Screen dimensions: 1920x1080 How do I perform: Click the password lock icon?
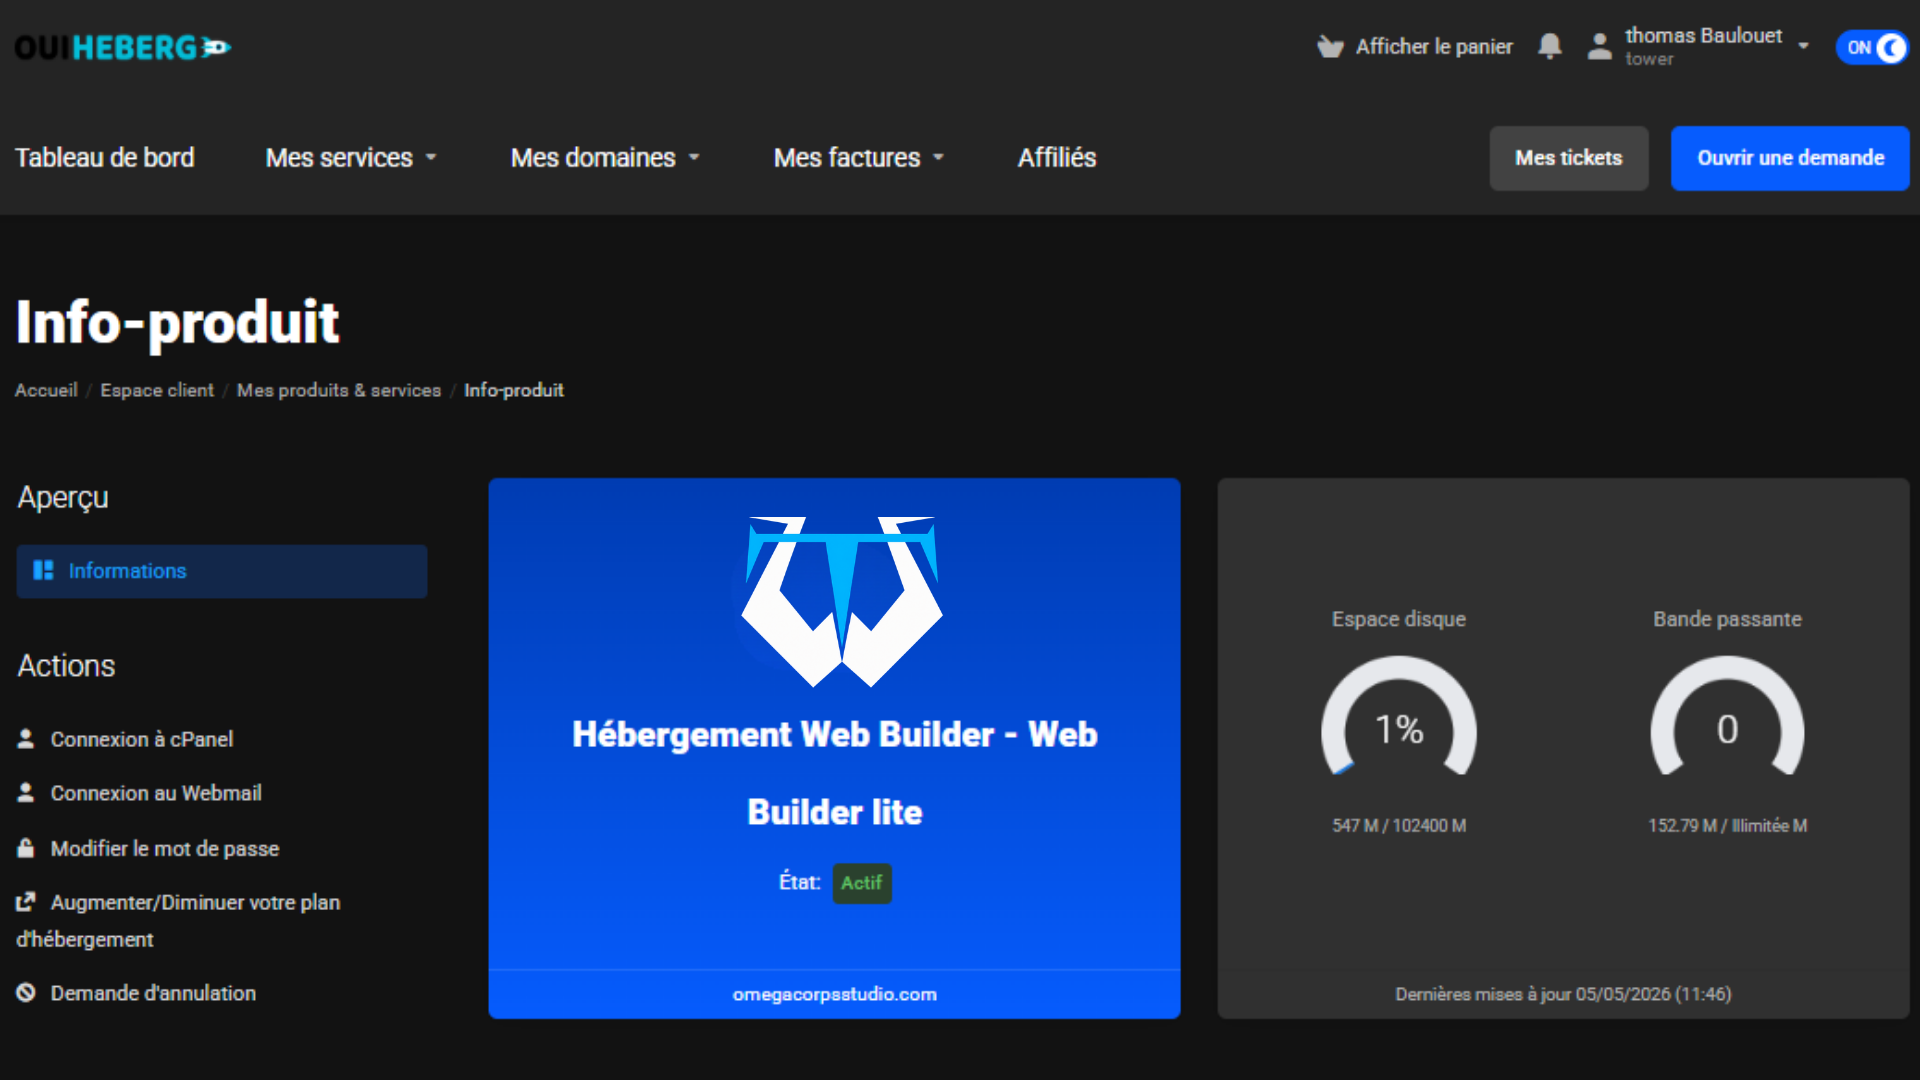click(x=26, y=848)
